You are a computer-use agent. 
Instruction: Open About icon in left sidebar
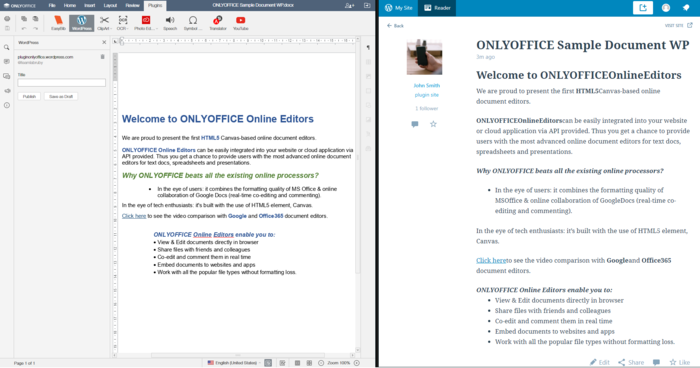[x=7, y=105]
